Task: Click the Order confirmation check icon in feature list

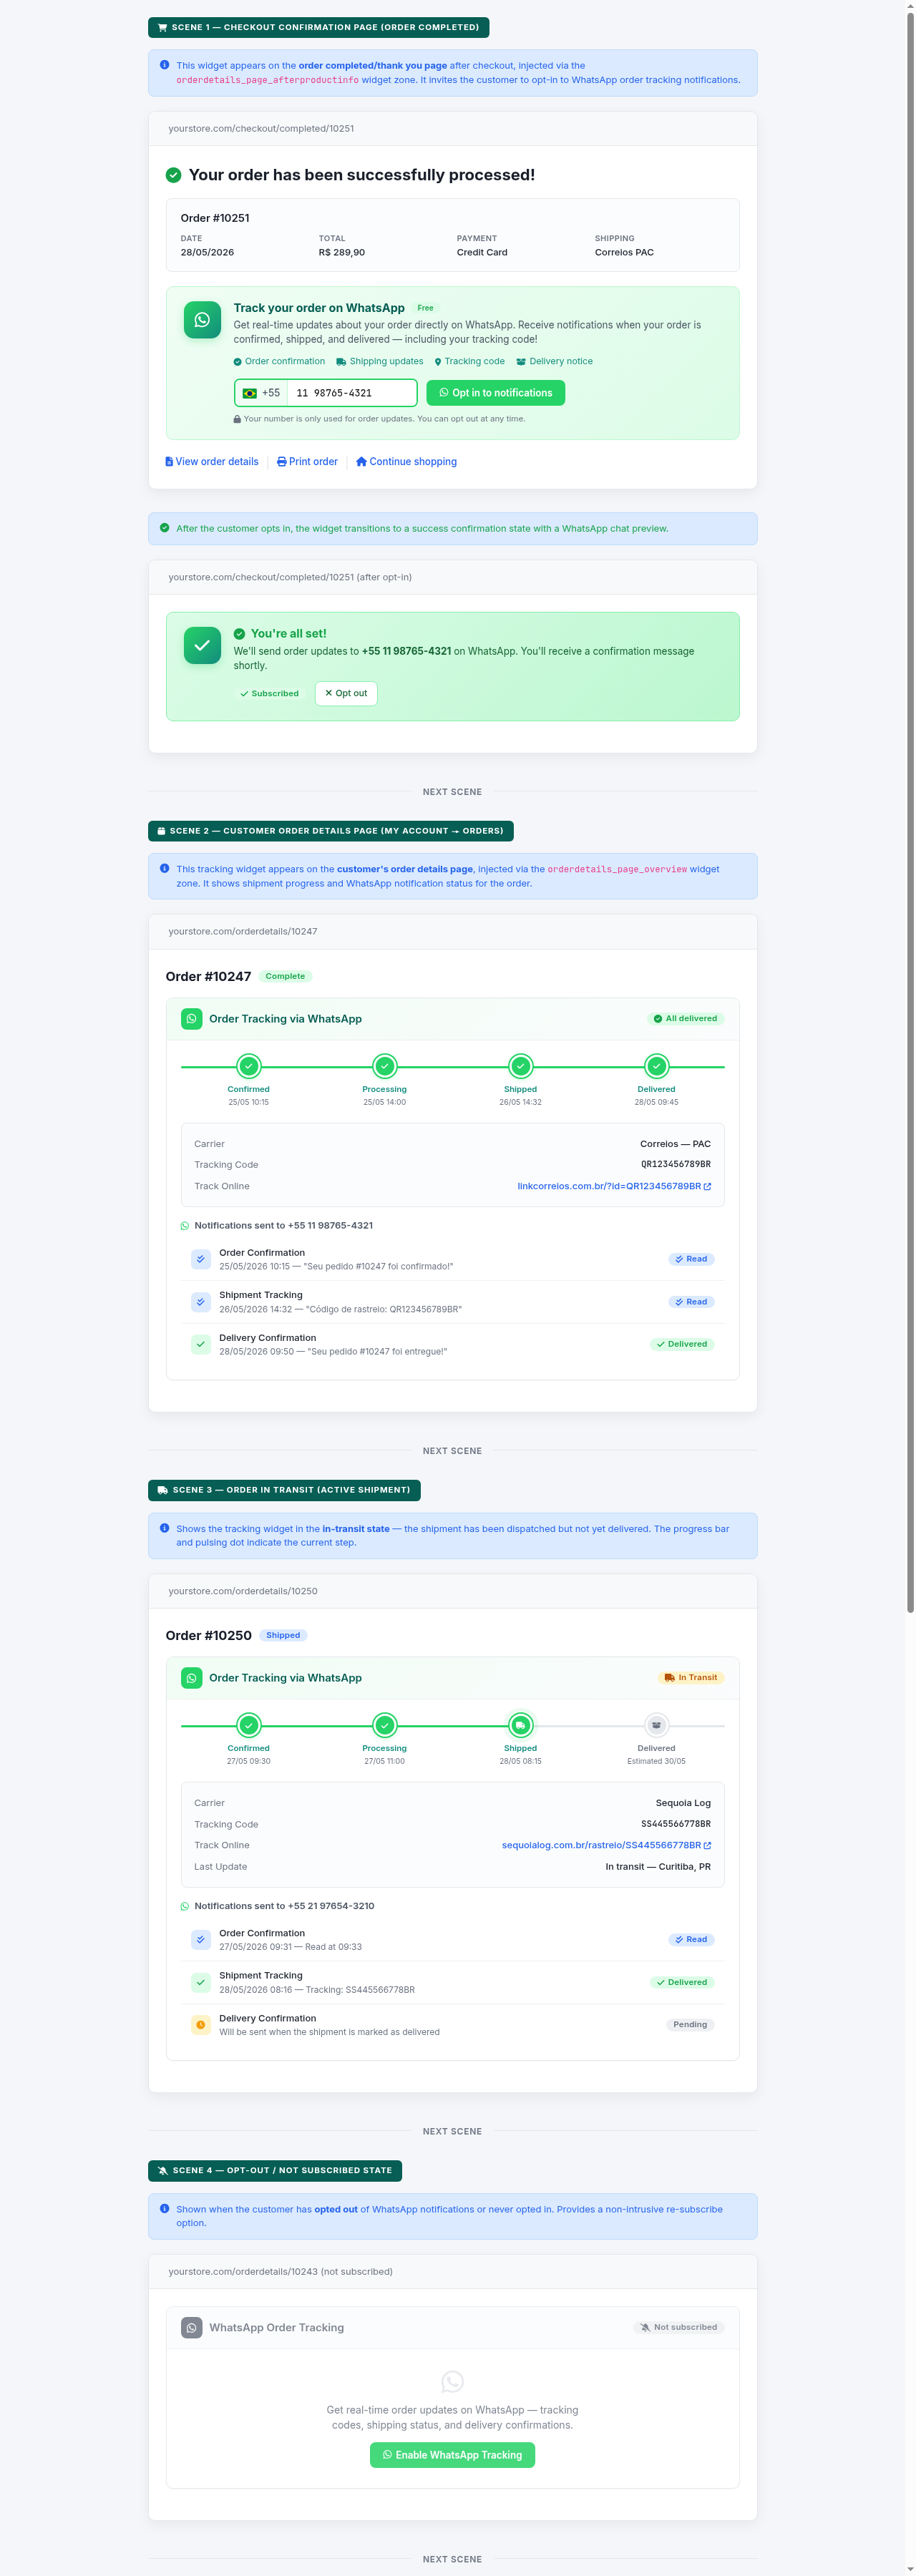Action: click(238, 362)
